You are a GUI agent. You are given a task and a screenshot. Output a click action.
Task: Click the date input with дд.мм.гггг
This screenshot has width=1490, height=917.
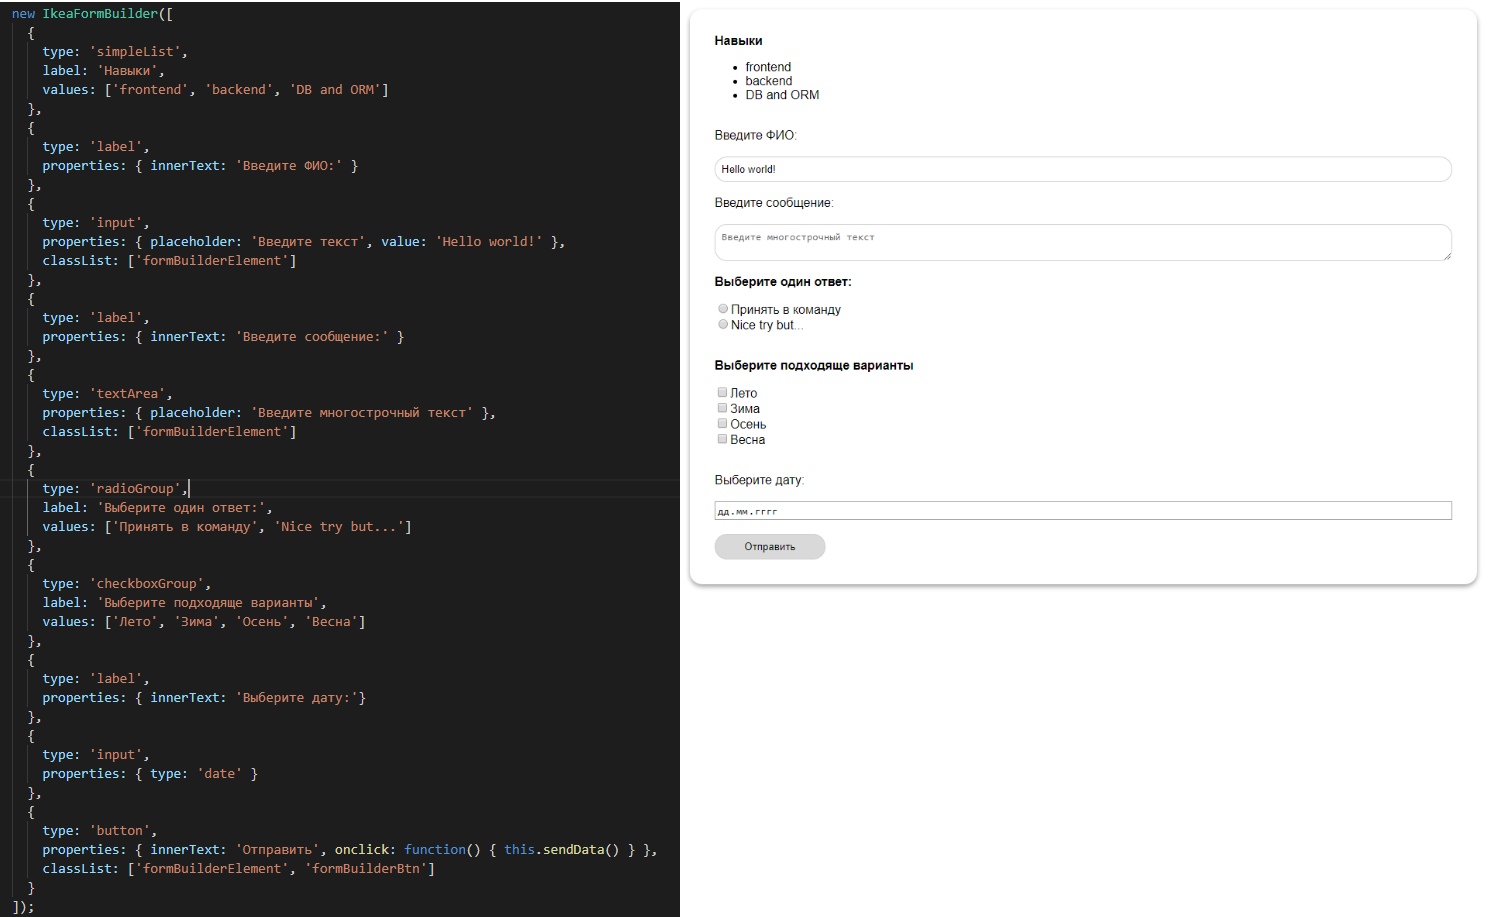point(1083,511)
